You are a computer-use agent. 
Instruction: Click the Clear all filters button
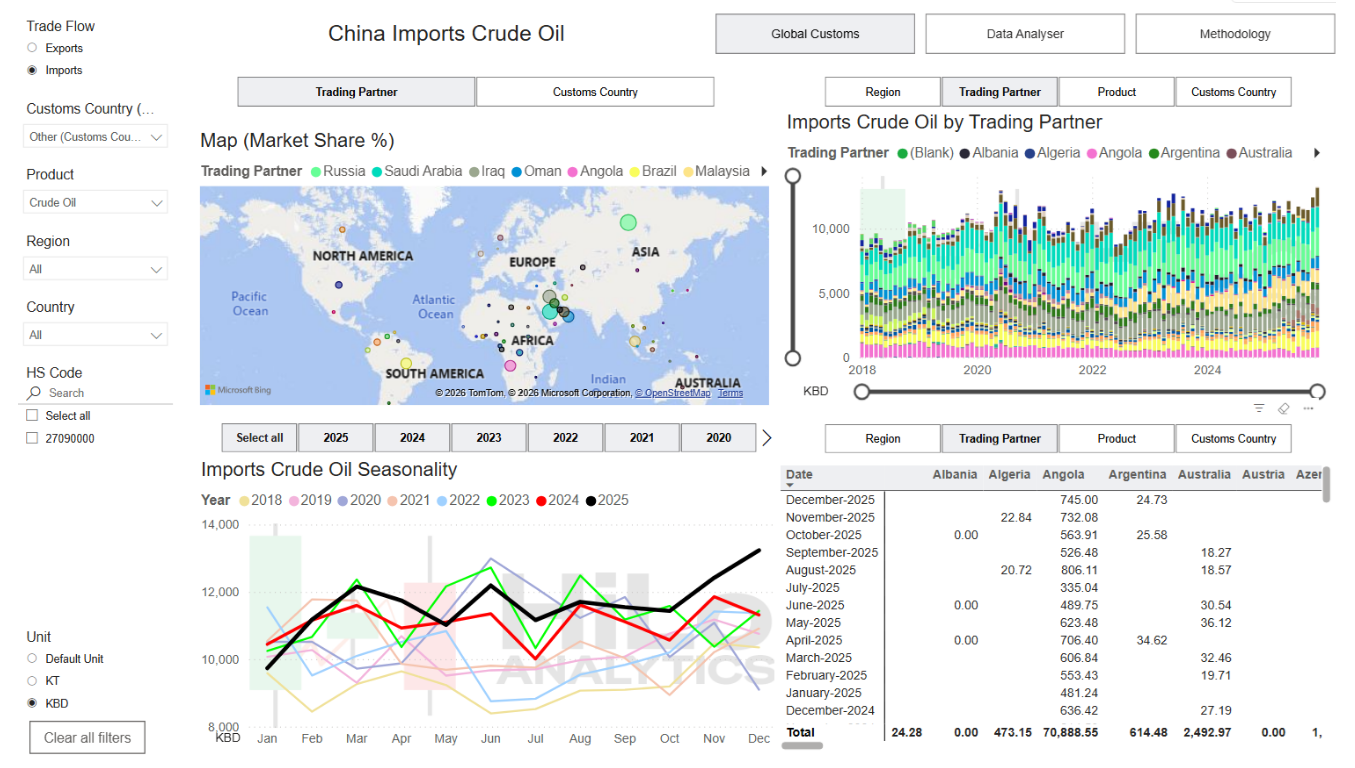click(87, 738)
